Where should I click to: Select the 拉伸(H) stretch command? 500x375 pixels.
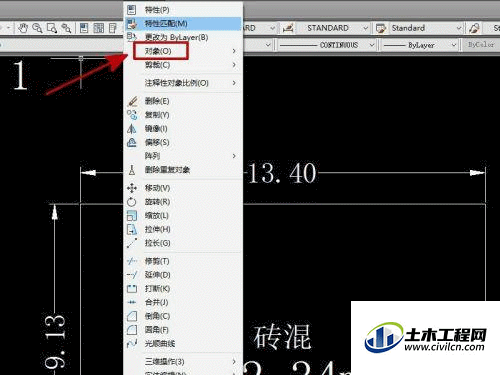pos(183,229)
